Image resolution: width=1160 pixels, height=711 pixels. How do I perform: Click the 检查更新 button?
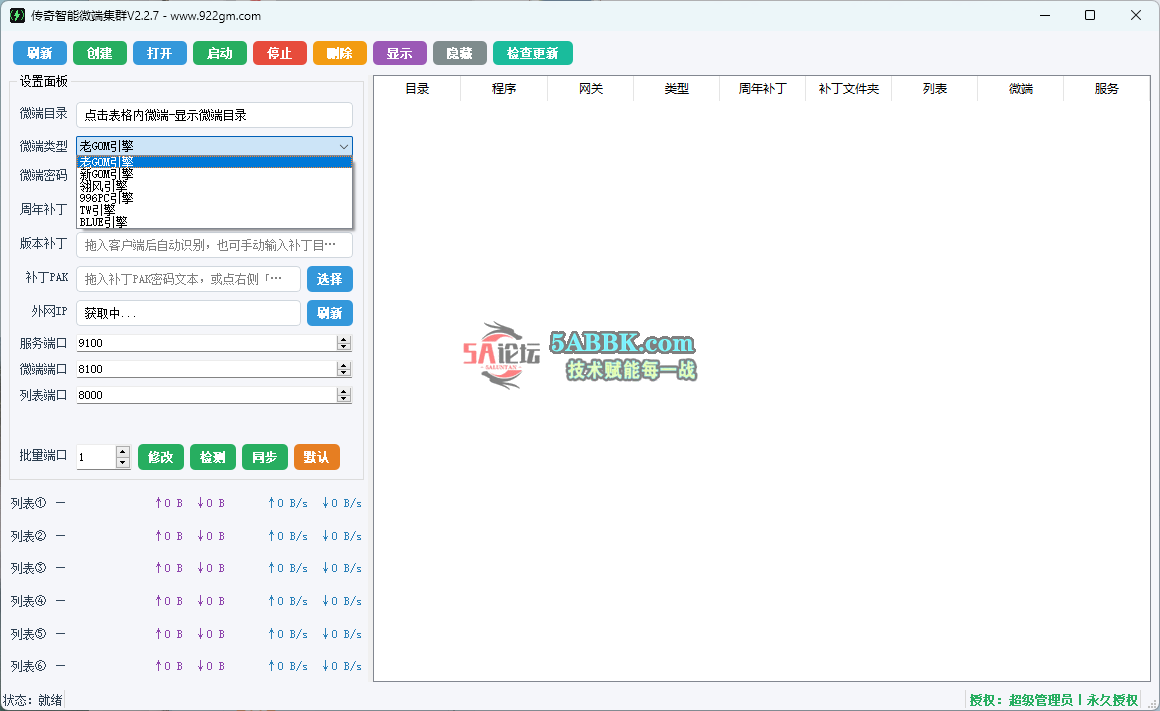click(x=533, y=53)
